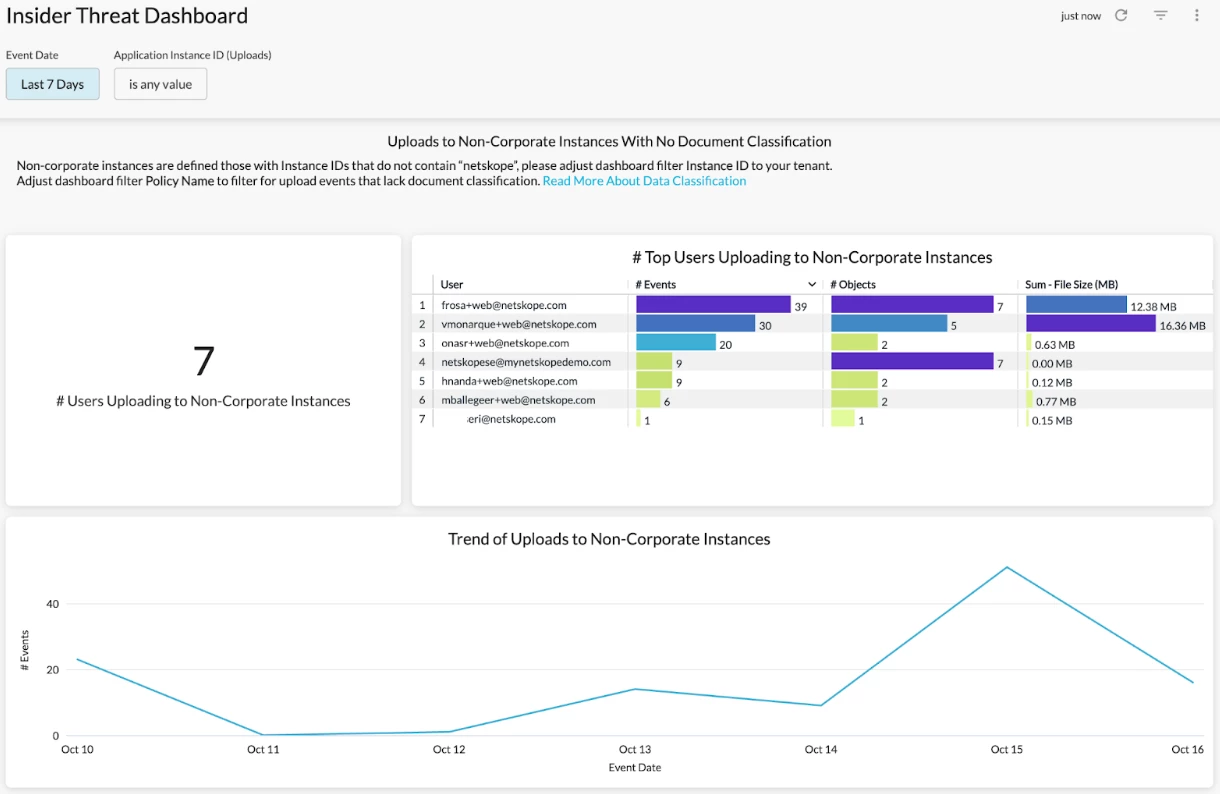The image size is (1220, 794).
Task: Click the 0.77 MB file size value
Action: (x=1056, y=402)
